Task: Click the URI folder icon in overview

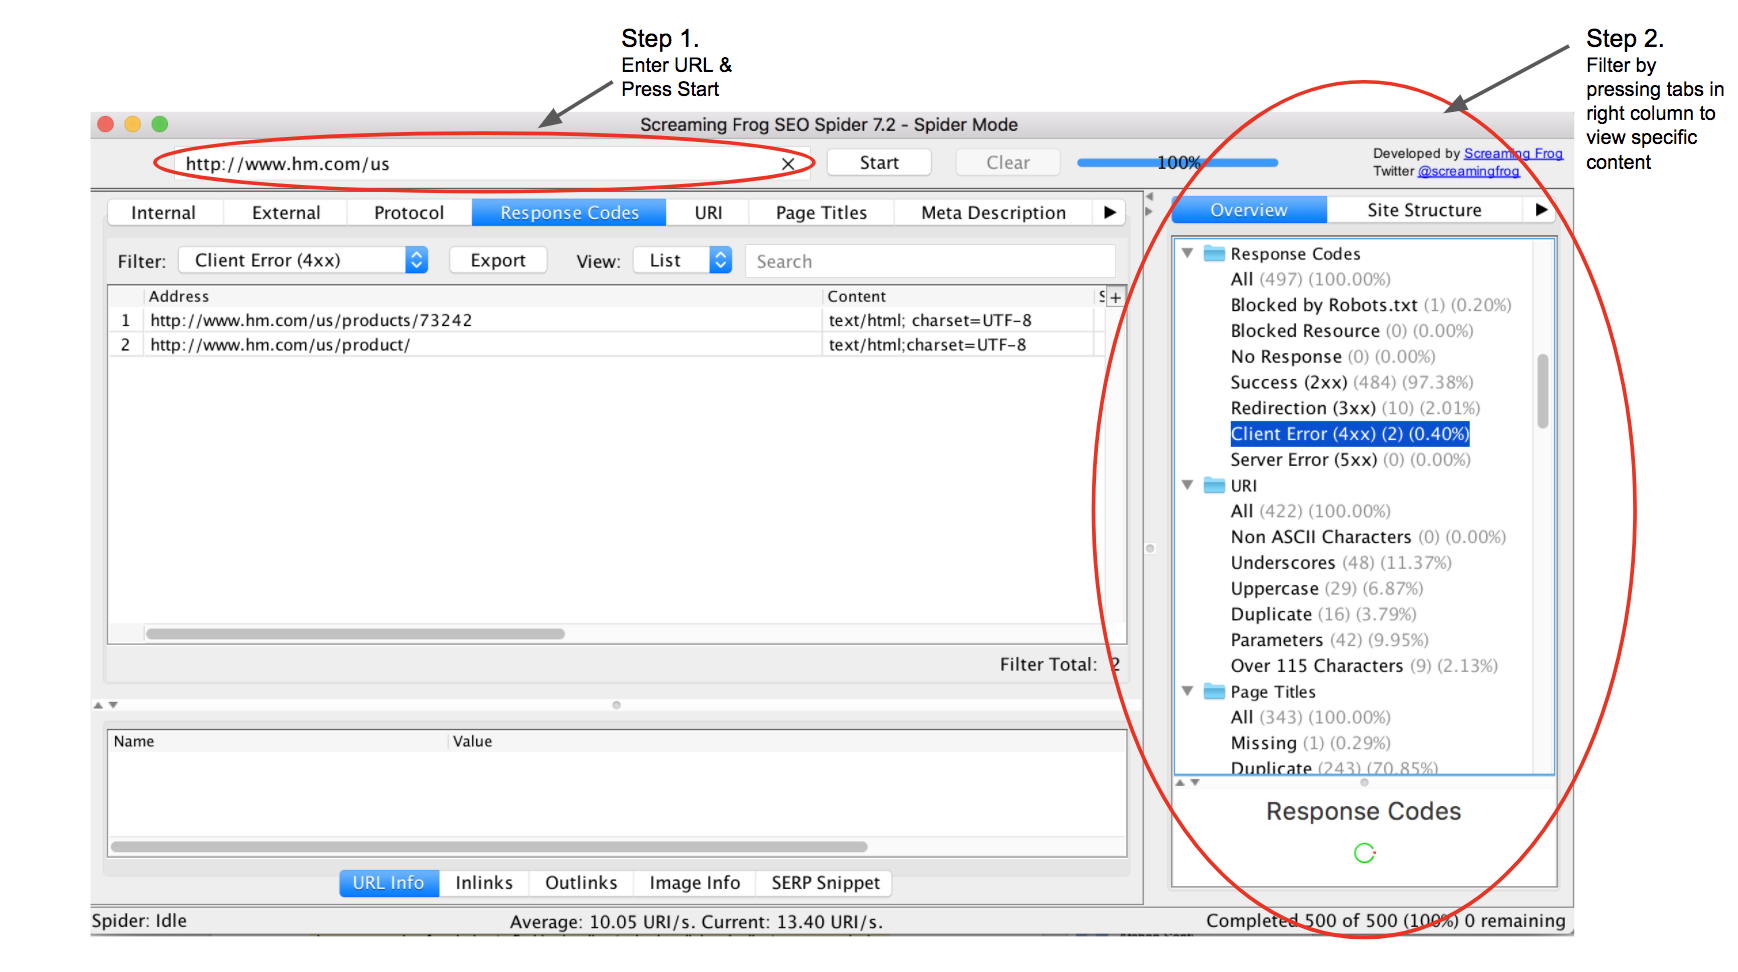Action: coord(1214,485)
